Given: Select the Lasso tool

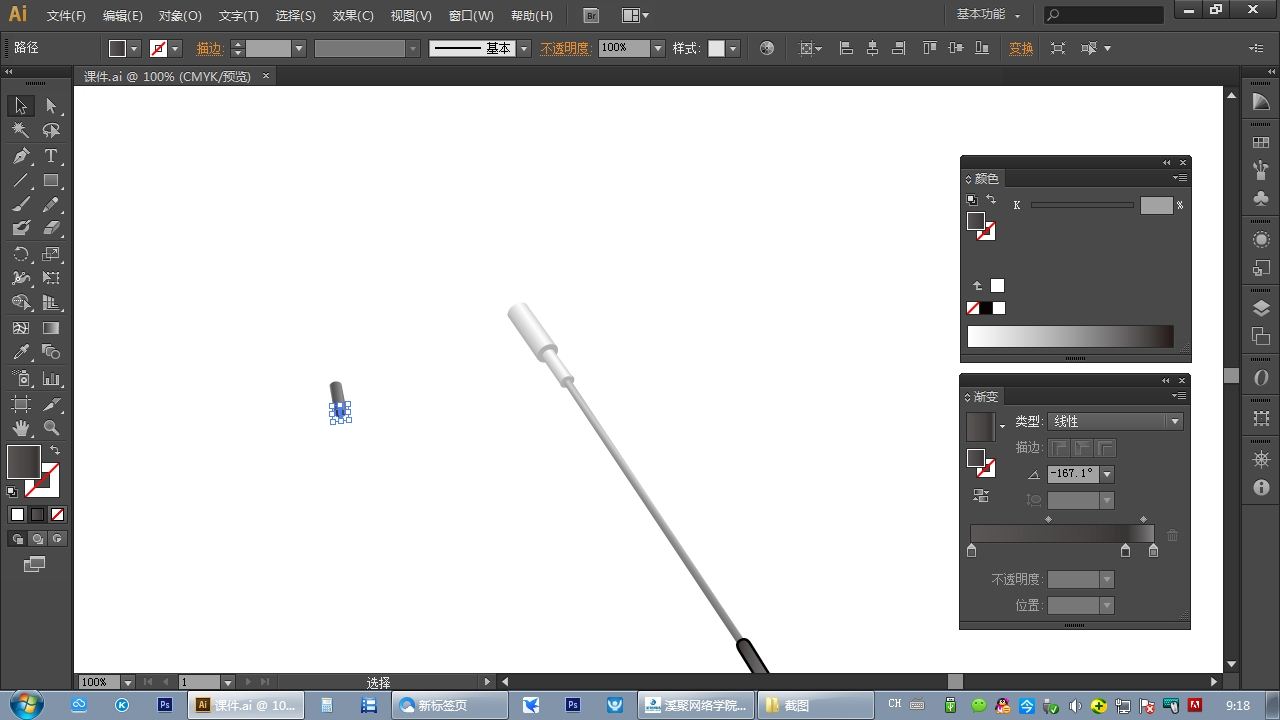Looking at the screenshot, I should click(x=51, y=130).
